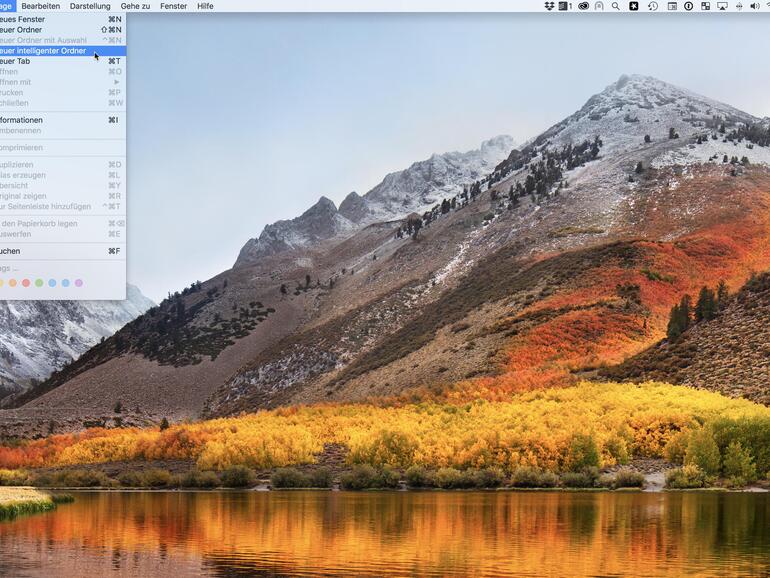Click the Original zeigen menu entry
The height and width of the screenshot is (578, 770).
point(63,196)
